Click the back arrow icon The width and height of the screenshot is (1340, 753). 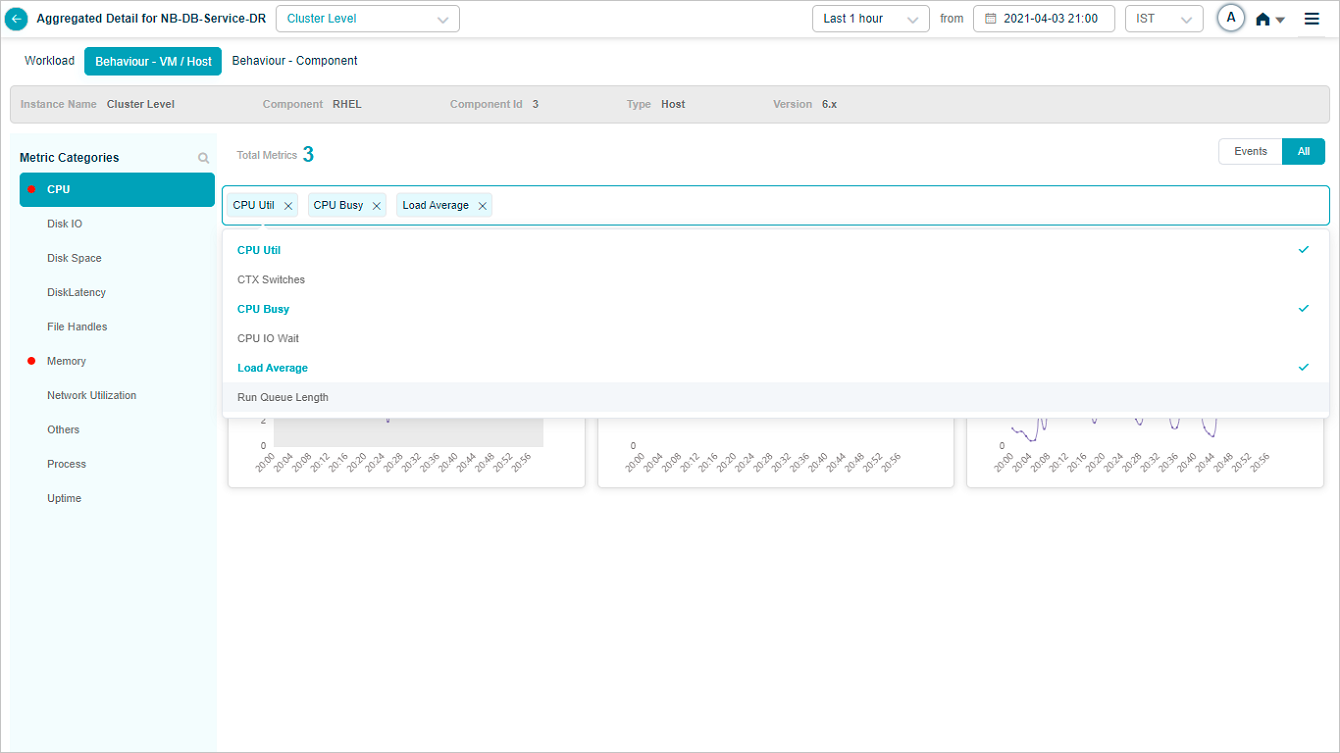(x=17, y=19)
